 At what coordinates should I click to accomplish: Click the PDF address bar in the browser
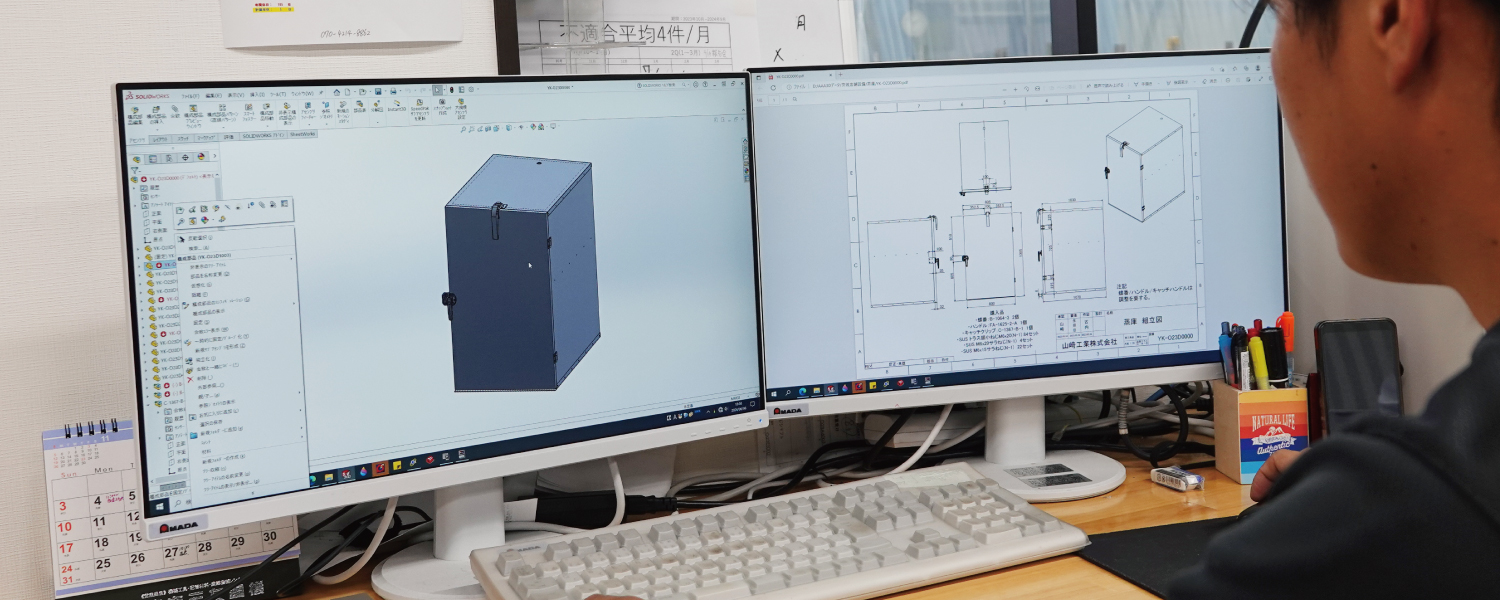[860, 87]
